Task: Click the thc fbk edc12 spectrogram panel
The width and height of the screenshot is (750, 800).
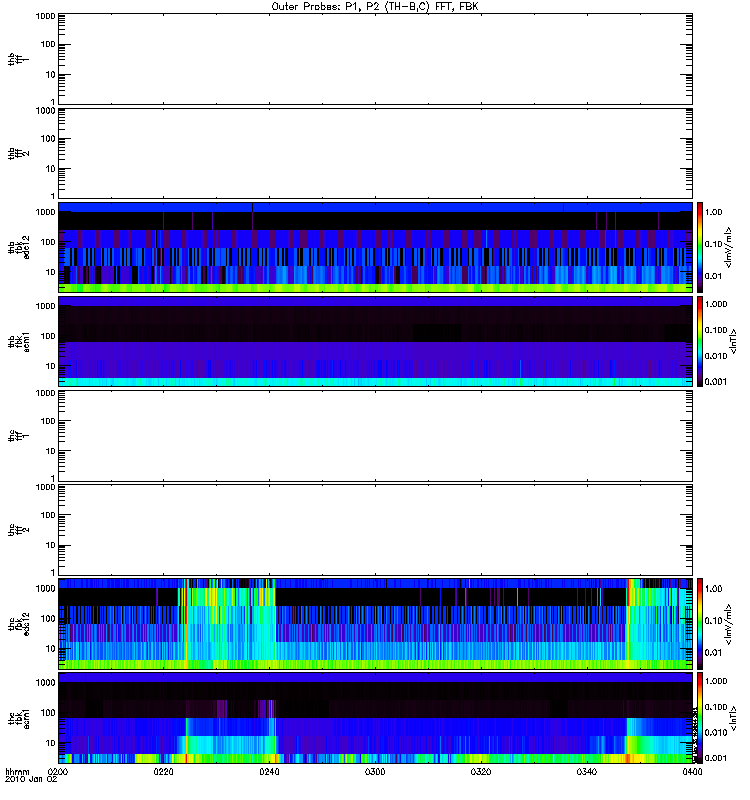Action: click(375, 624)
